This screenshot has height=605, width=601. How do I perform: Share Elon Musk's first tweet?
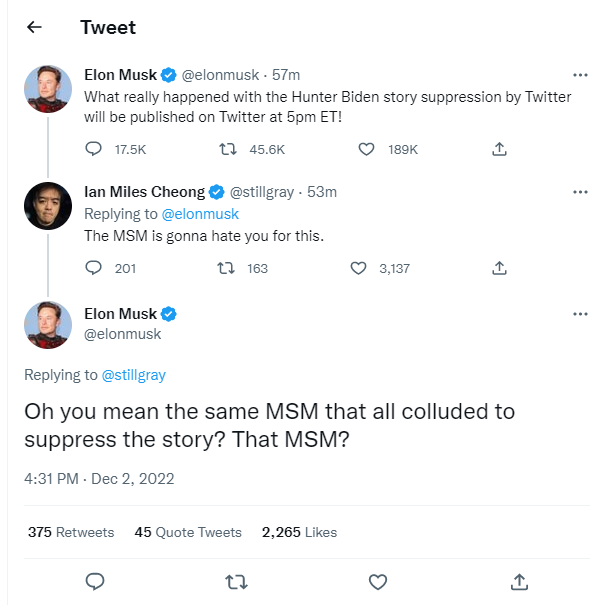click(500, 149)
